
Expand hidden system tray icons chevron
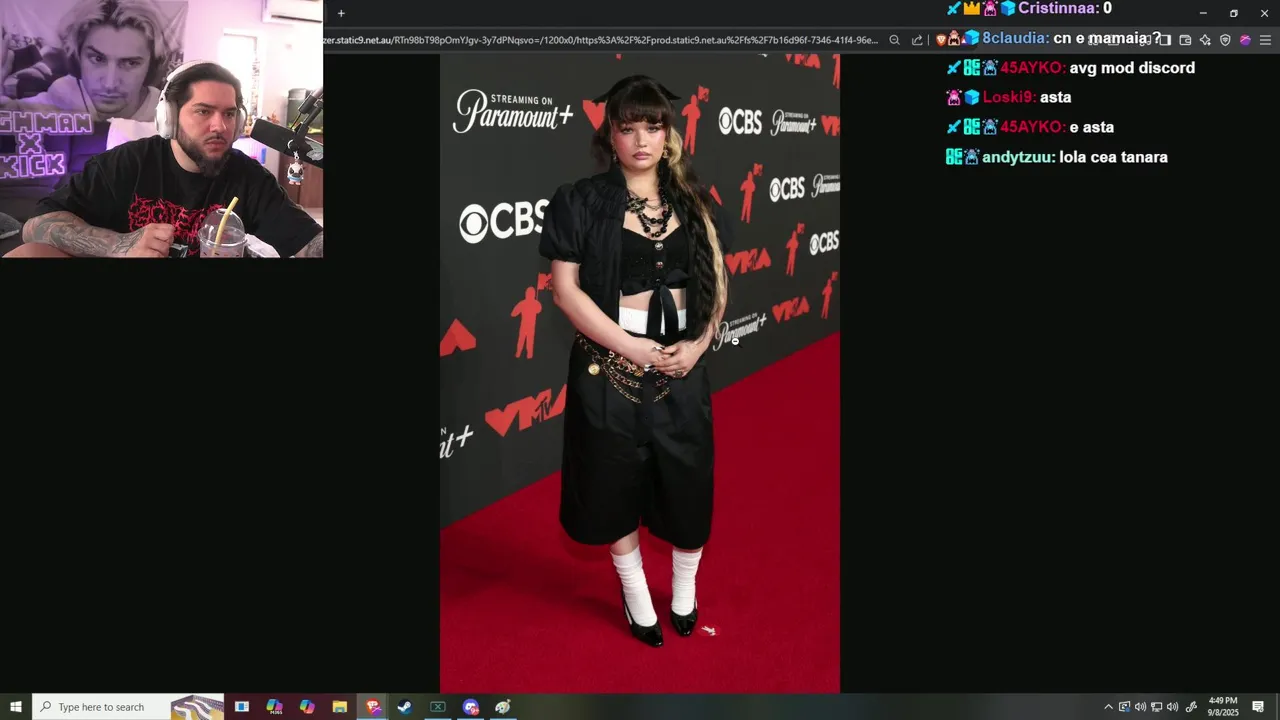[1108, 707]
